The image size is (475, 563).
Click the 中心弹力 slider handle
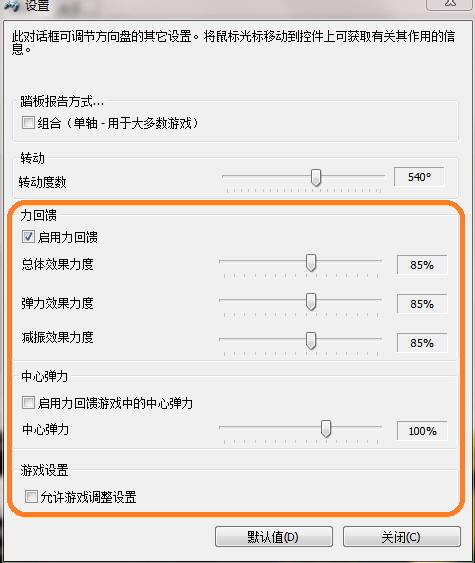(326, 429)
